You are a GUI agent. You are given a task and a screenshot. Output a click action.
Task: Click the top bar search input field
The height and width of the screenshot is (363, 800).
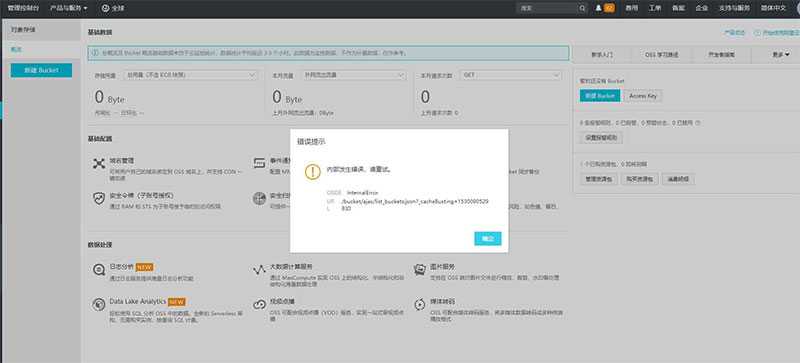(547, 8)
